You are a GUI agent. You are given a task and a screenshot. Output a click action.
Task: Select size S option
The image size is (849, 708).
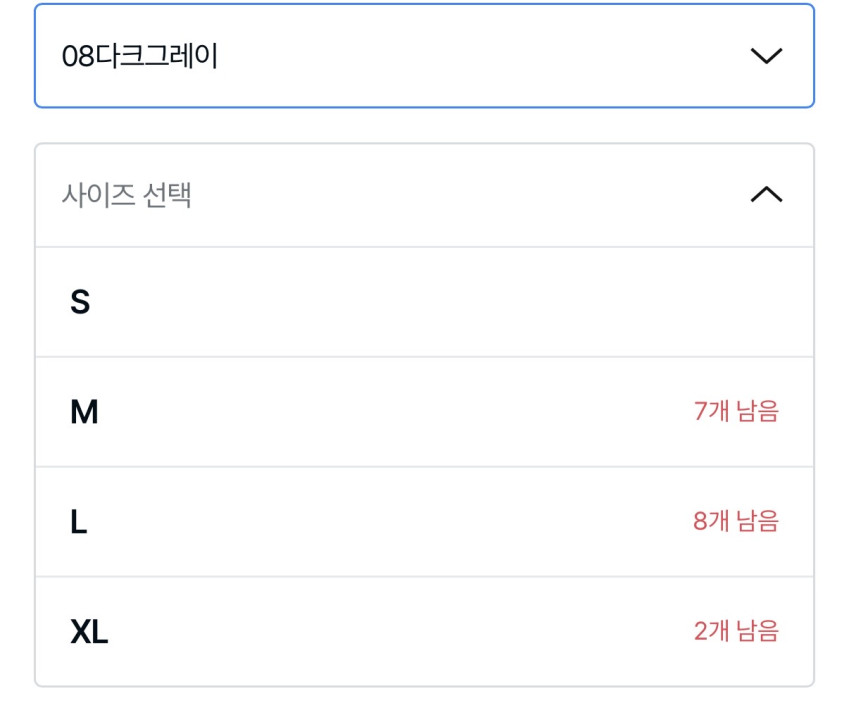point(424,302)
